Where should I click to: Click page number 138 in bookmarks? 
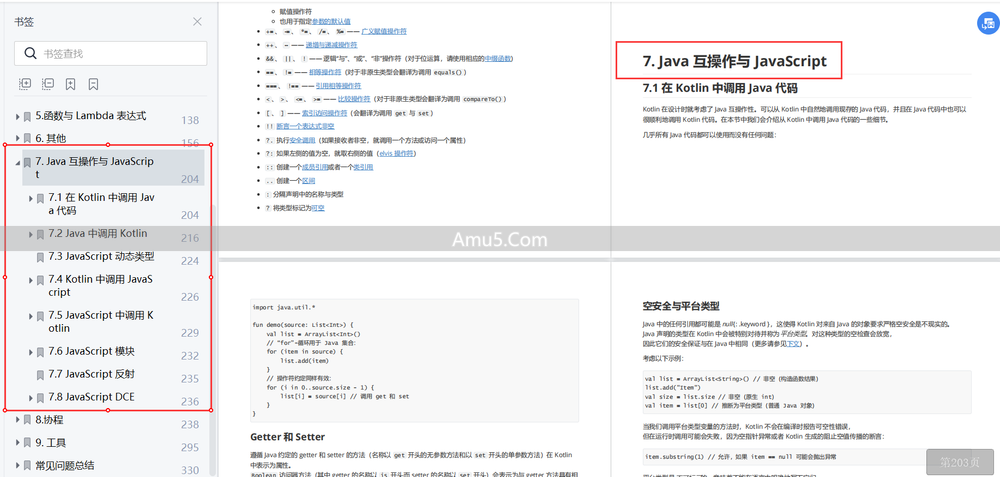[190, 121]
